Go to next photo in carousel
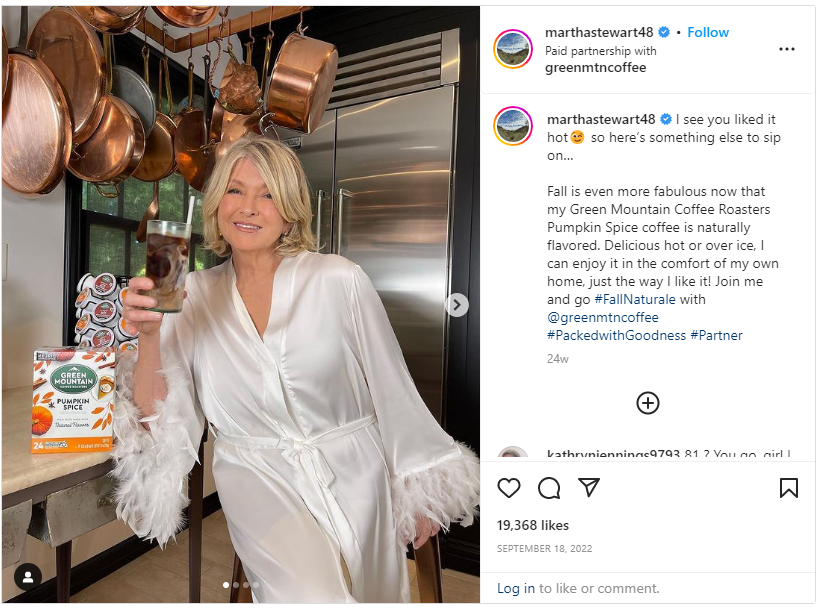The image size is (829, 610). [457, 305]
